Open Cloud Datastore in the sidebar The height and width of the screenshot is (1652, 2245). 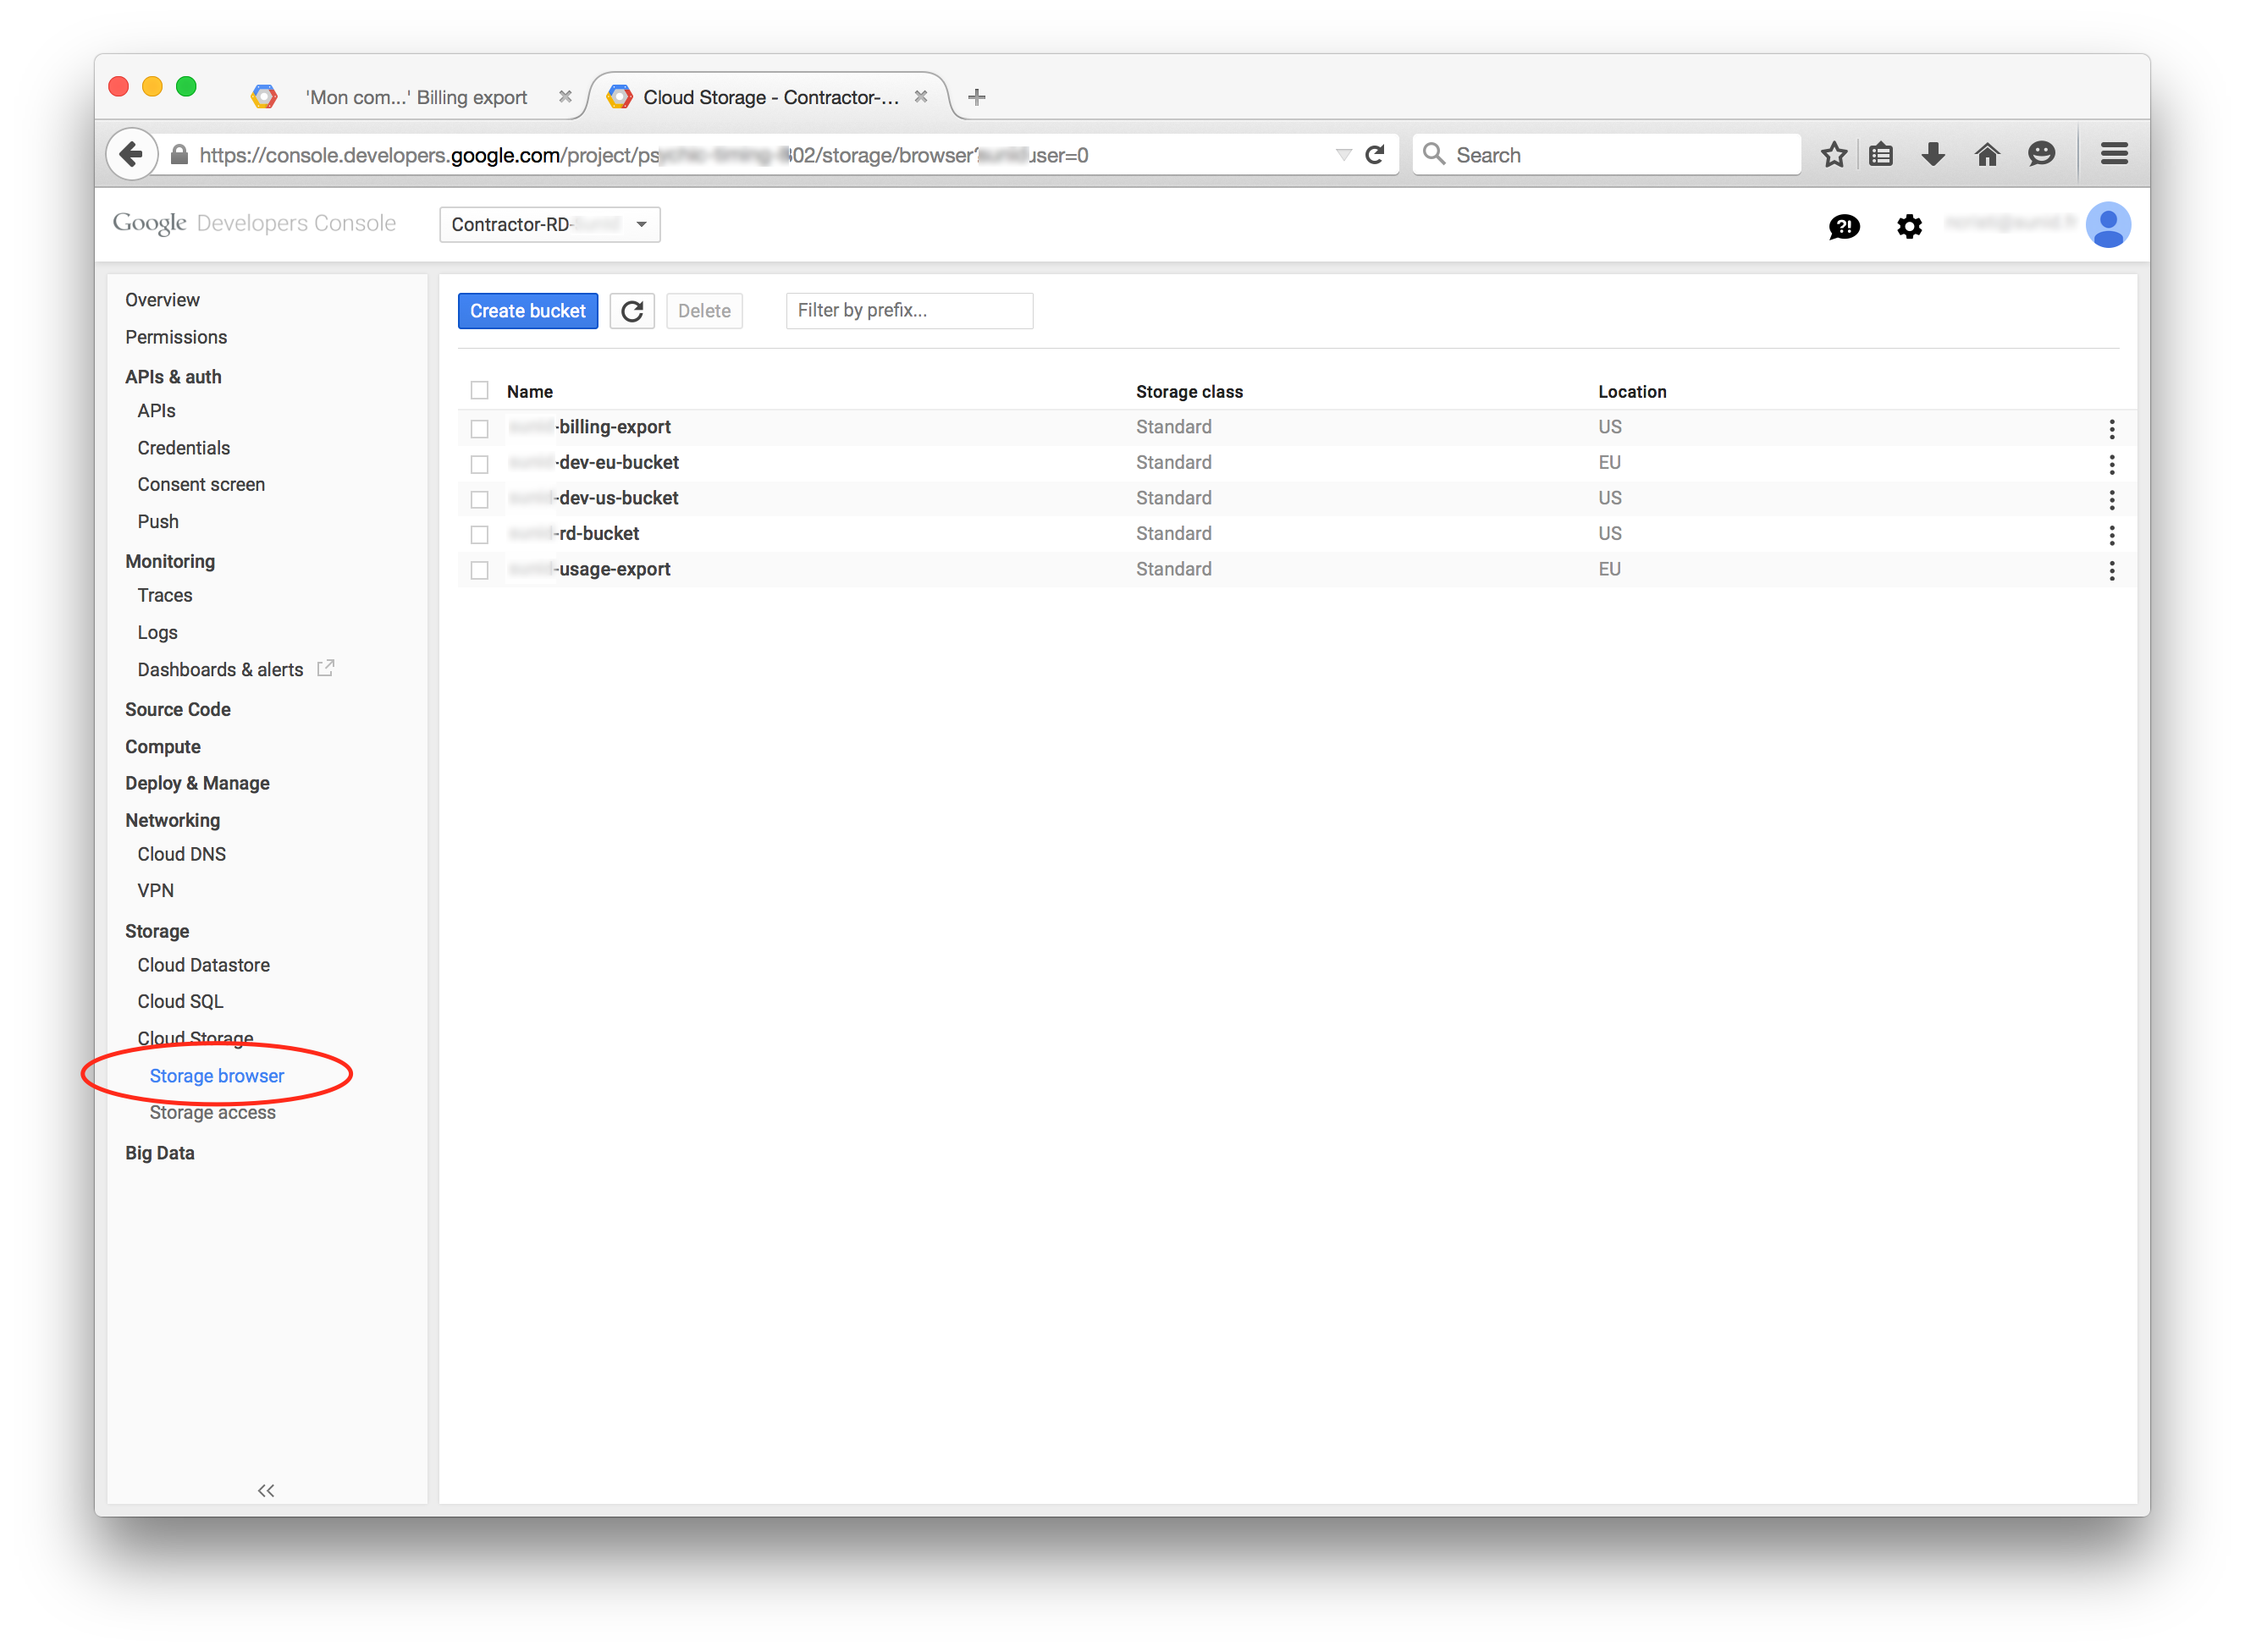(x=203, y=965)
